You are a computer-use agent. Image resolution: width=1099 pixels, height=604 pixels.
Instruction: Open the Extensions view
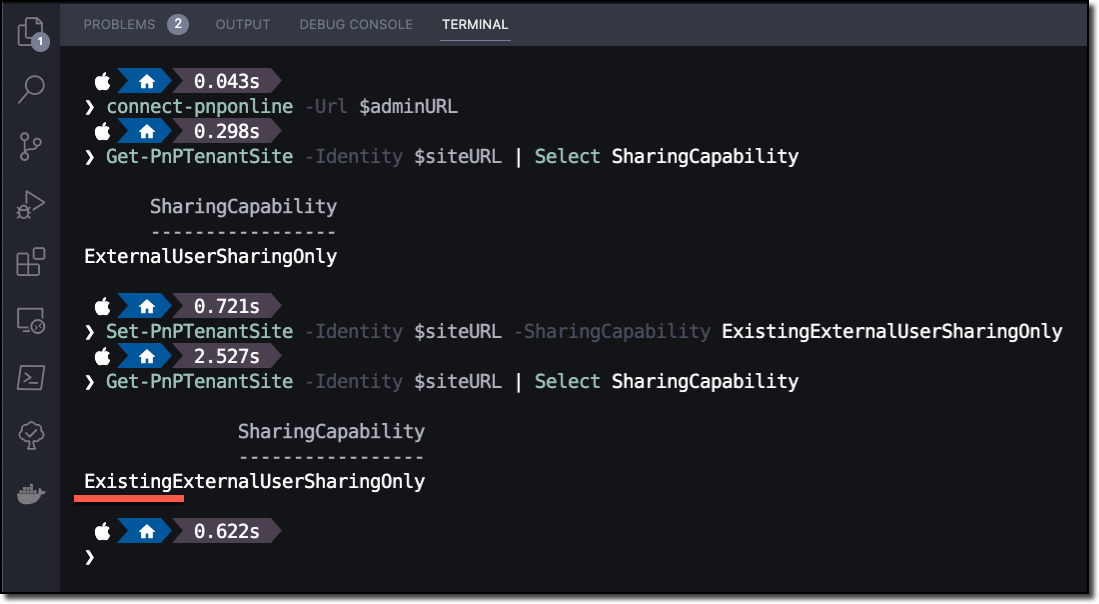click(30, 262)
